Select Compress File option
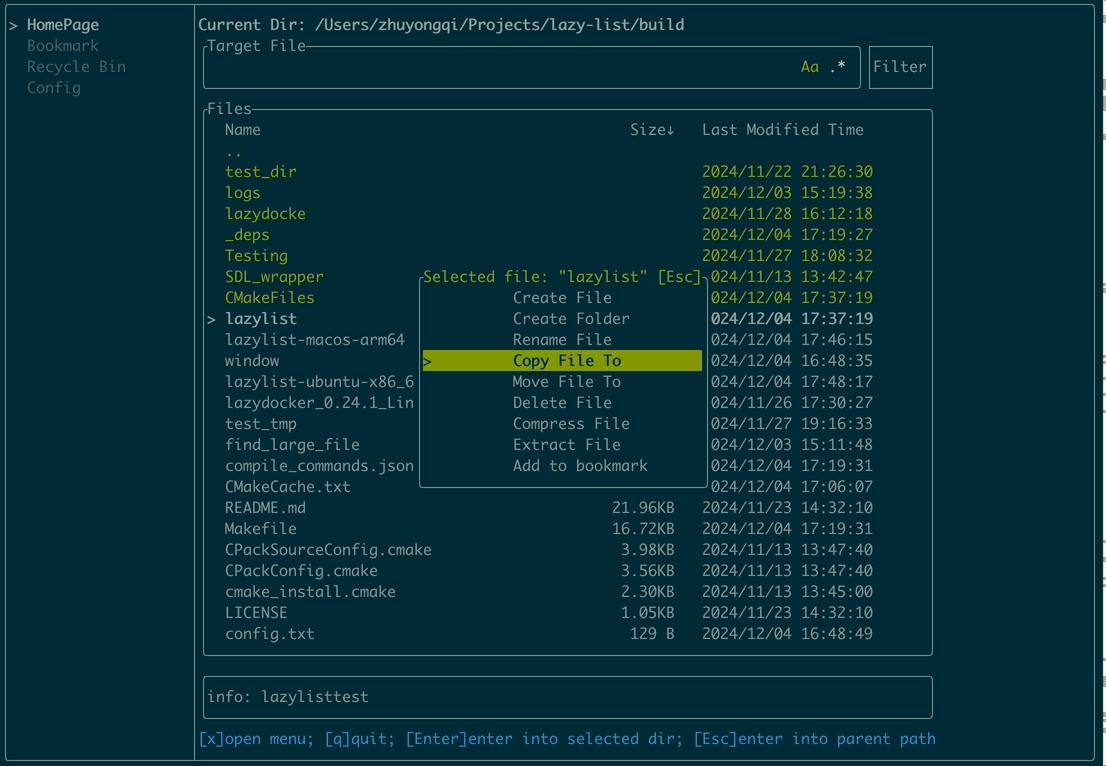1106x766 pixels. coord(570,423)
